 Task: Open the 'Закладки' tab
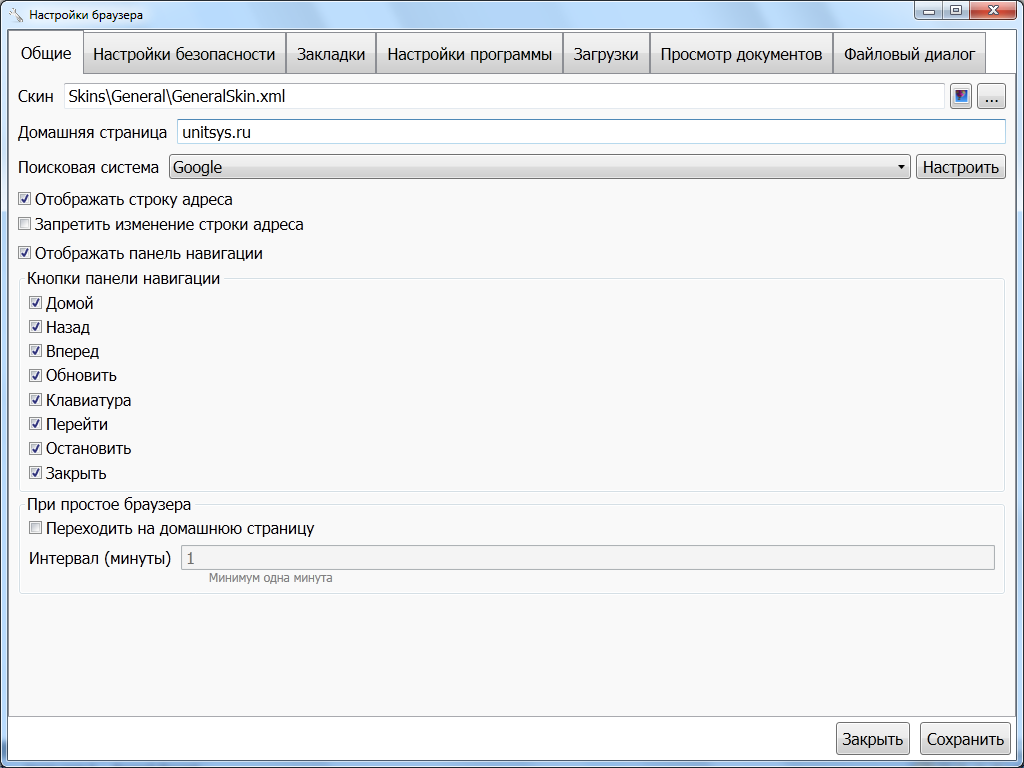coord(331,55)
